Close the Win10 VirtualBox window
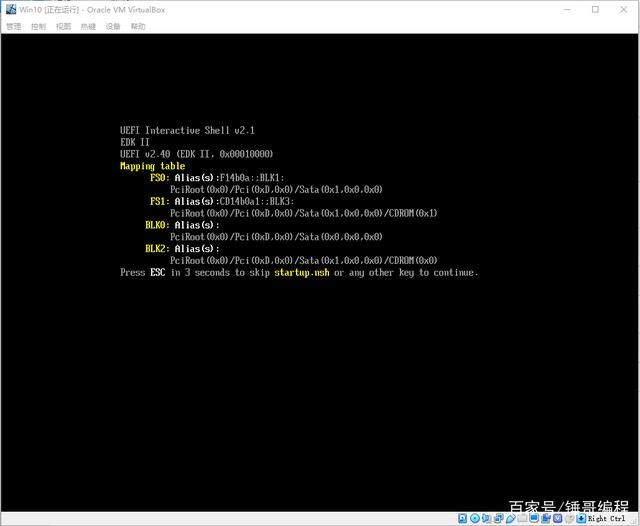Image resolution: width=640 pixels, height=526 pixels. pyautogui.click(x=623, y=9)
